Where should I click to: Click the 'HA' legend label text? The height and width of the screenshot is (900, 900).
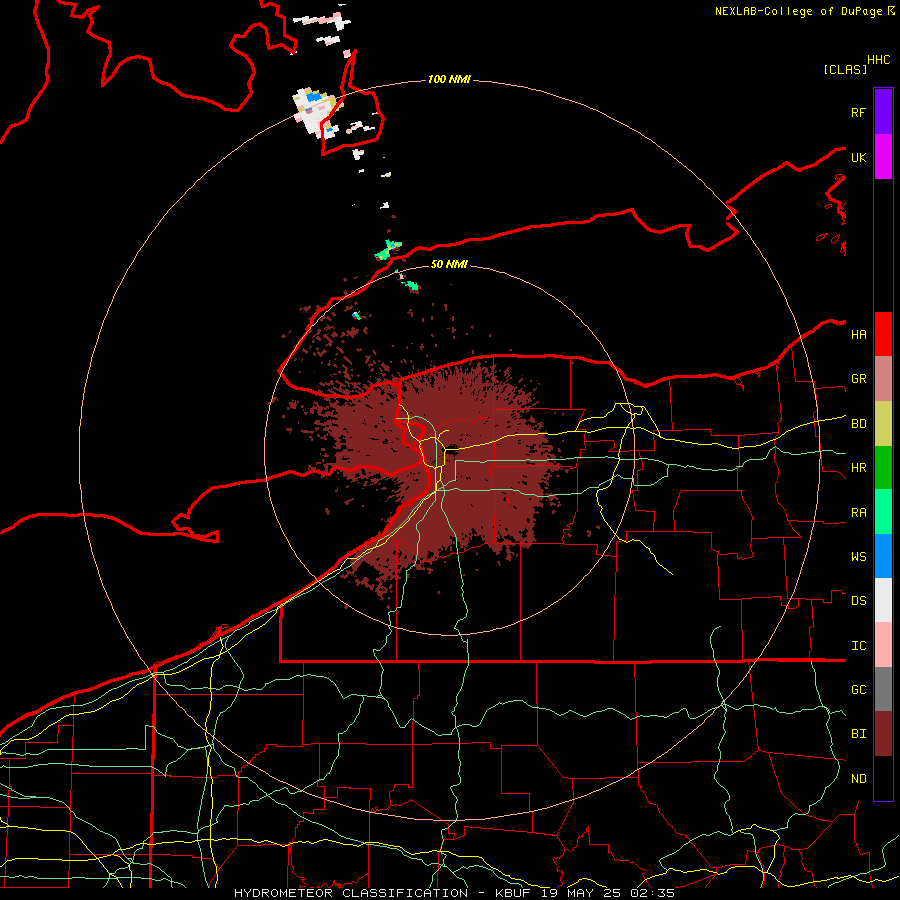coord(858,335)
